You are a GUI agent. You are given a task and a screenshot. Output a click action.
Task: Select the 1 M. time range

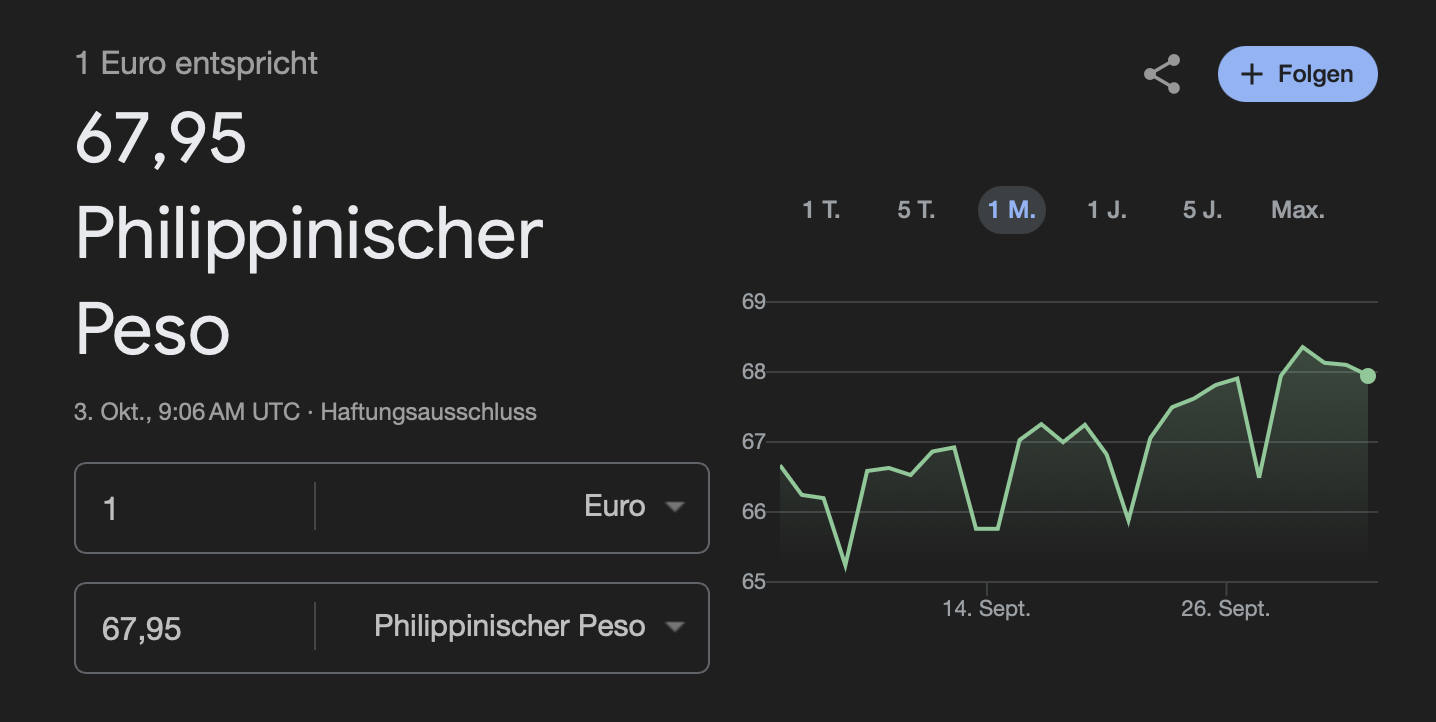click(1011, 210)
